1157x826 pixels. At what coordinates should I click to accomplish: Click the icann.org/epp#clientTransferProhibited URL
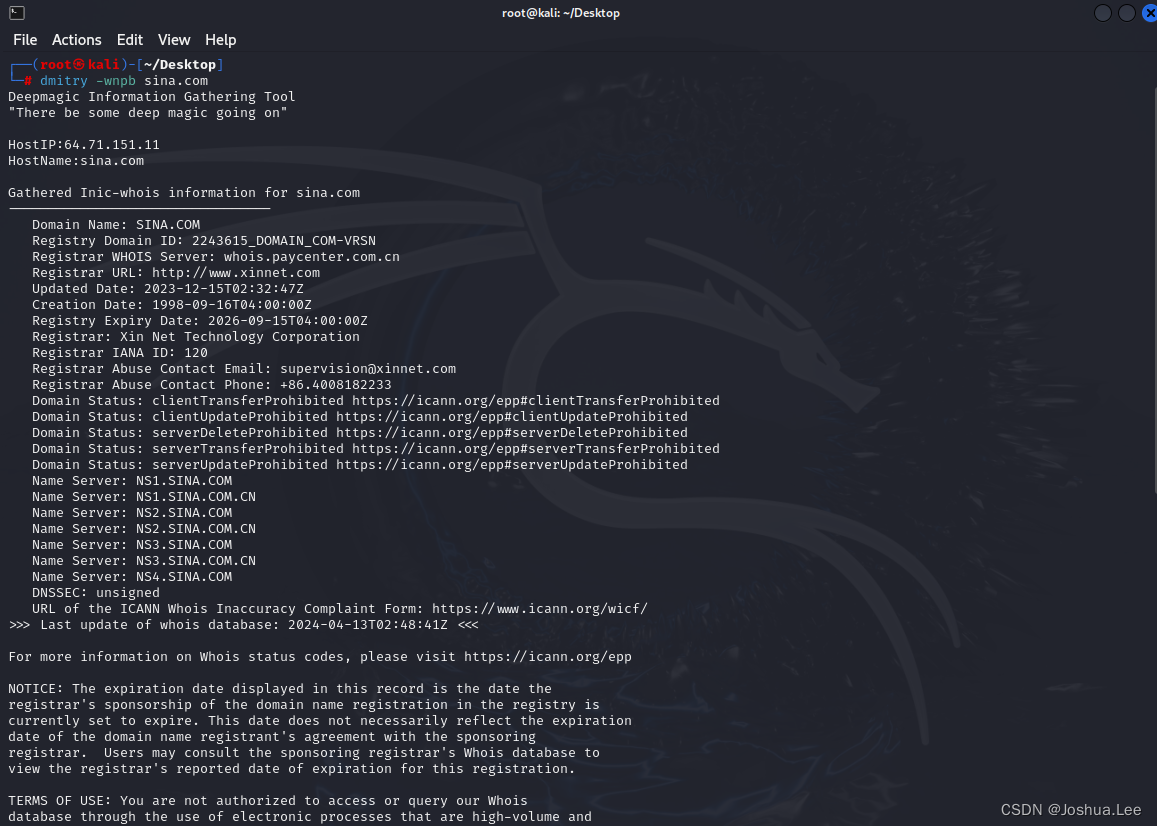[536, 401]
